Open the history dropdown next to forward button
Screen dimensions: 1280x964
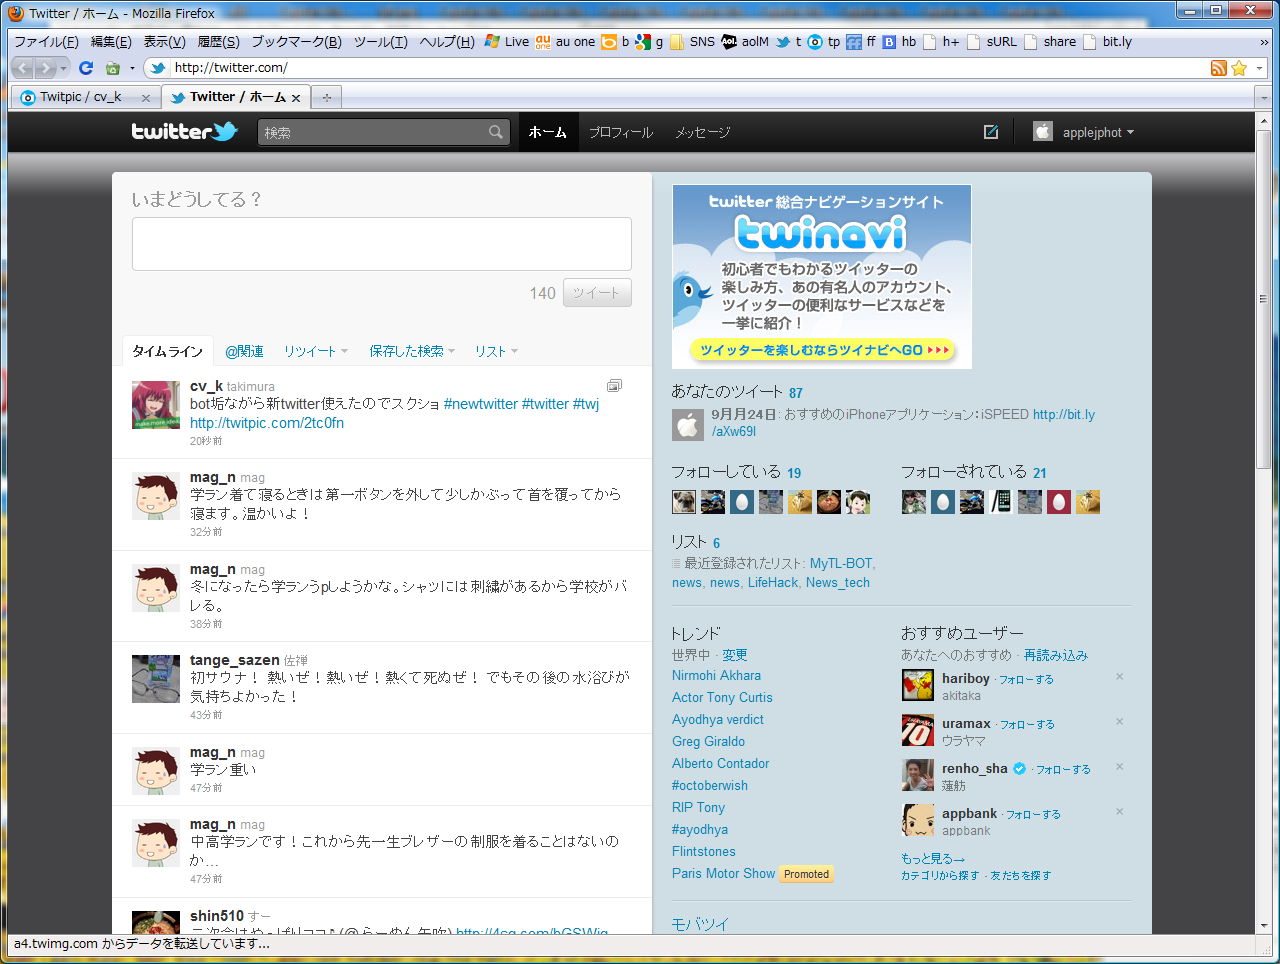point(63,68)
